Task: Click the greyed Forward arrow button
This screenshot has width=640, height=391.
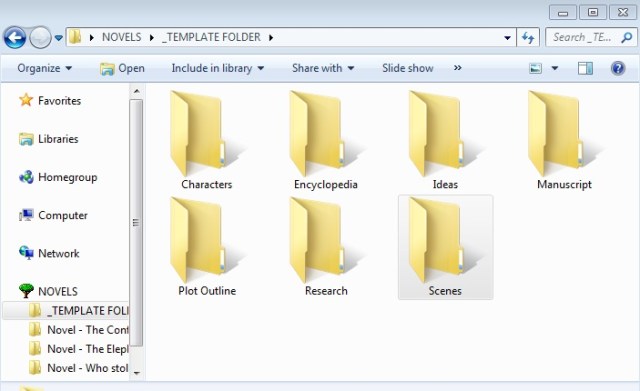Action: click(40, 38)
